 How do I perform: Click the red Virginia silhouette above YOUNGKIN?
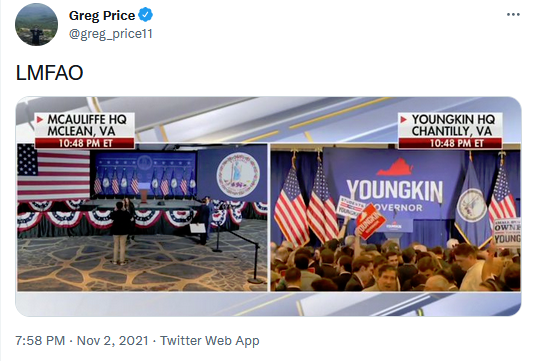(x=394, y=167)
